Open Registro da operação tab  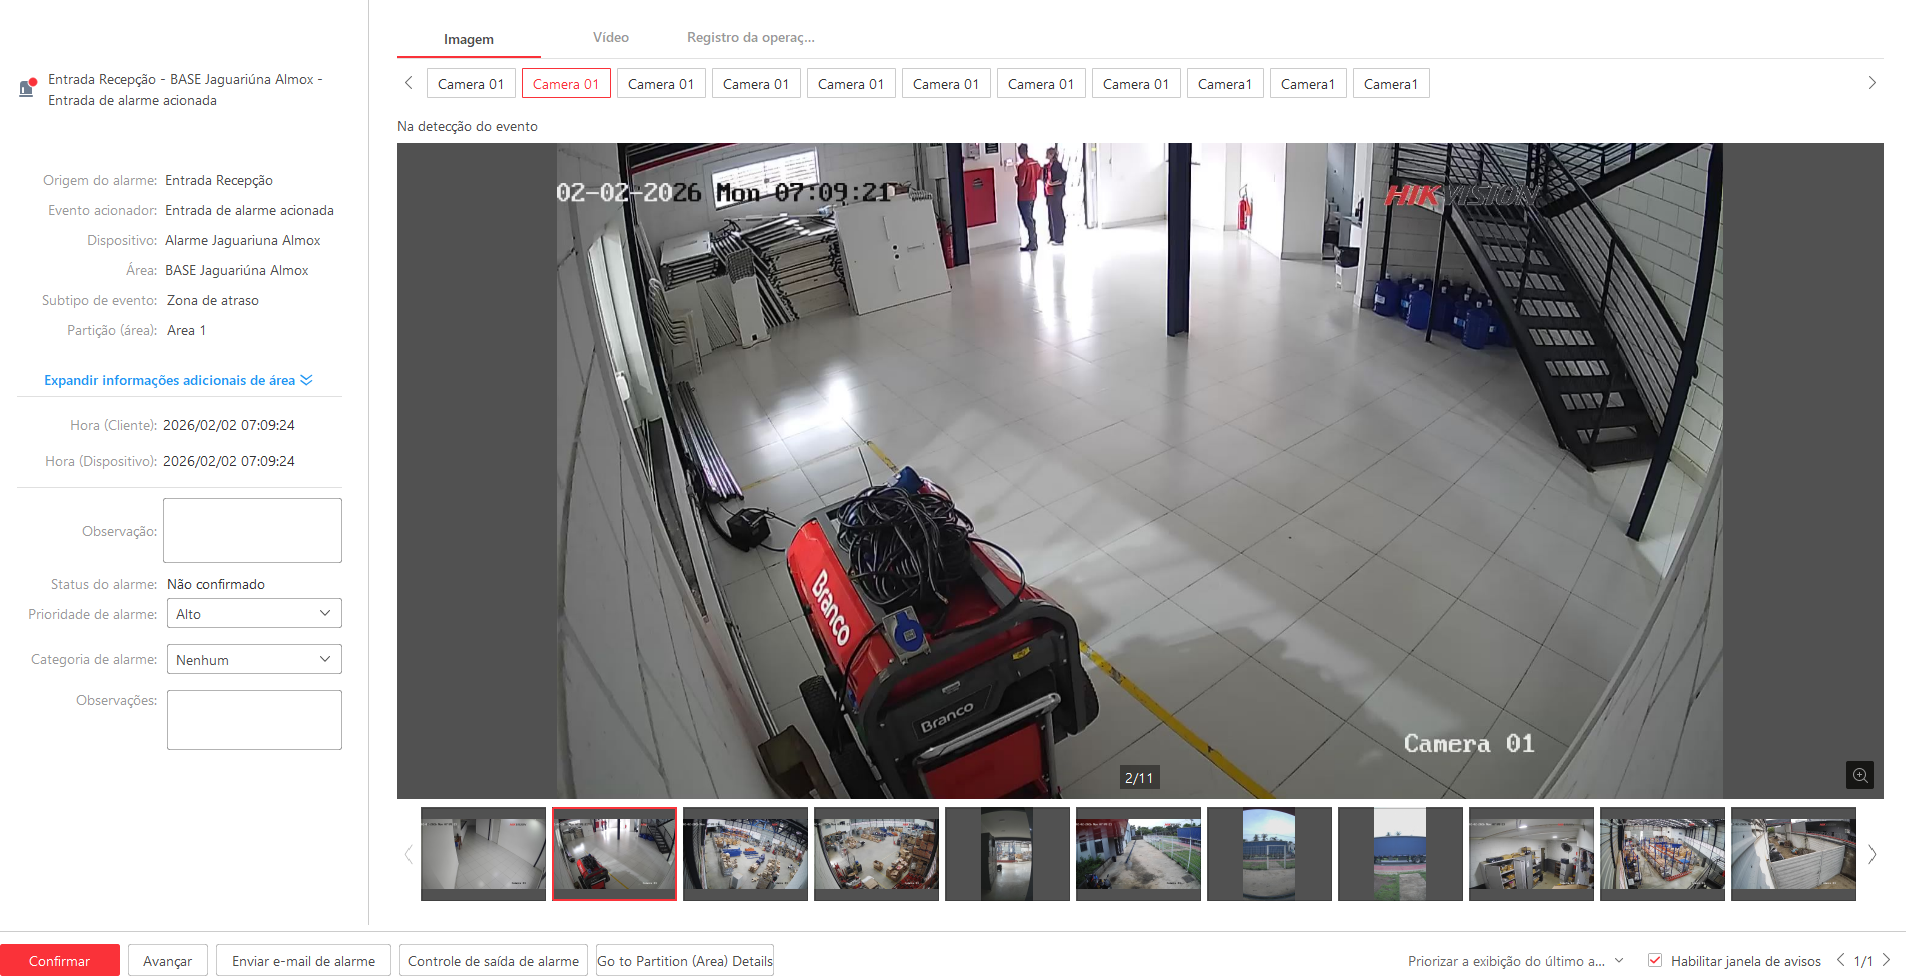(x=750, y=38)
